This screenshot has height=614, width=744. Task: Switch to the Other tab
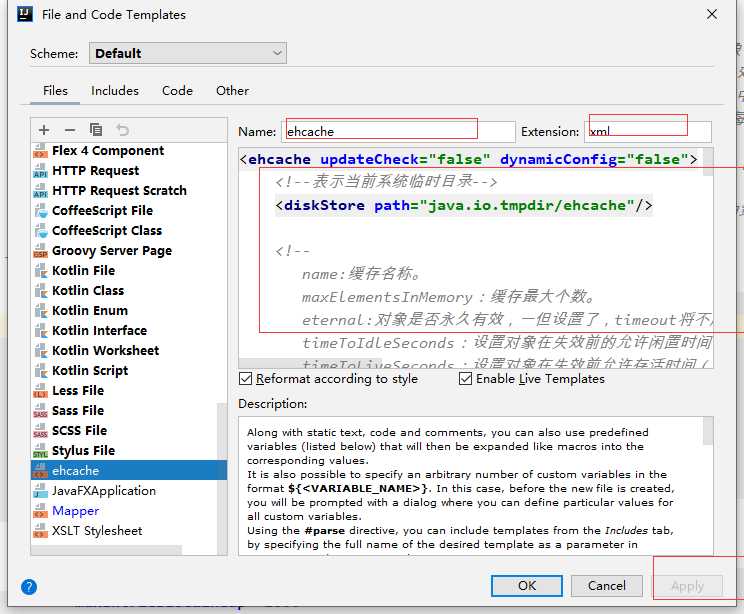[232, 90]
